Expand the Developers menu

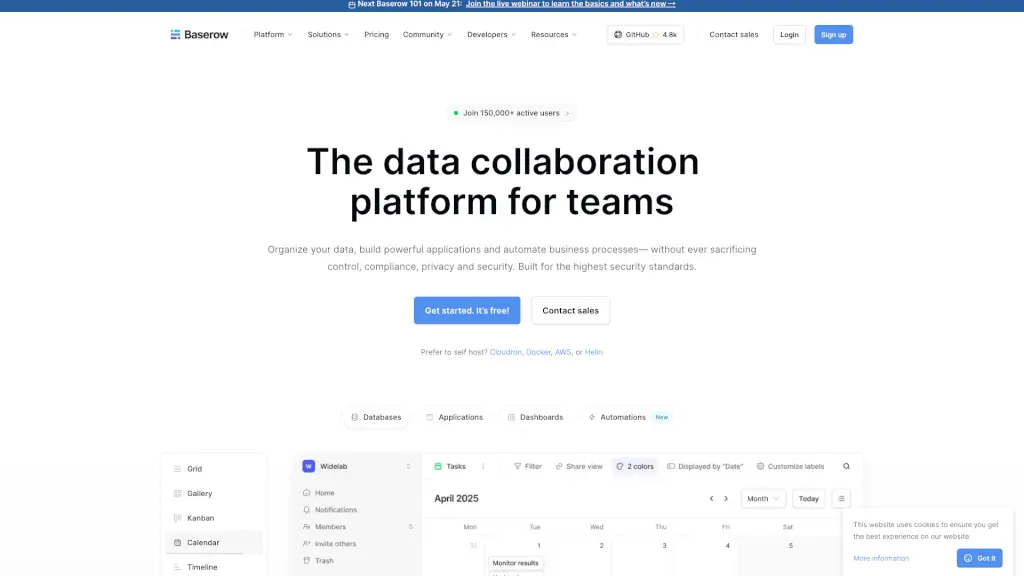(491, 35)
